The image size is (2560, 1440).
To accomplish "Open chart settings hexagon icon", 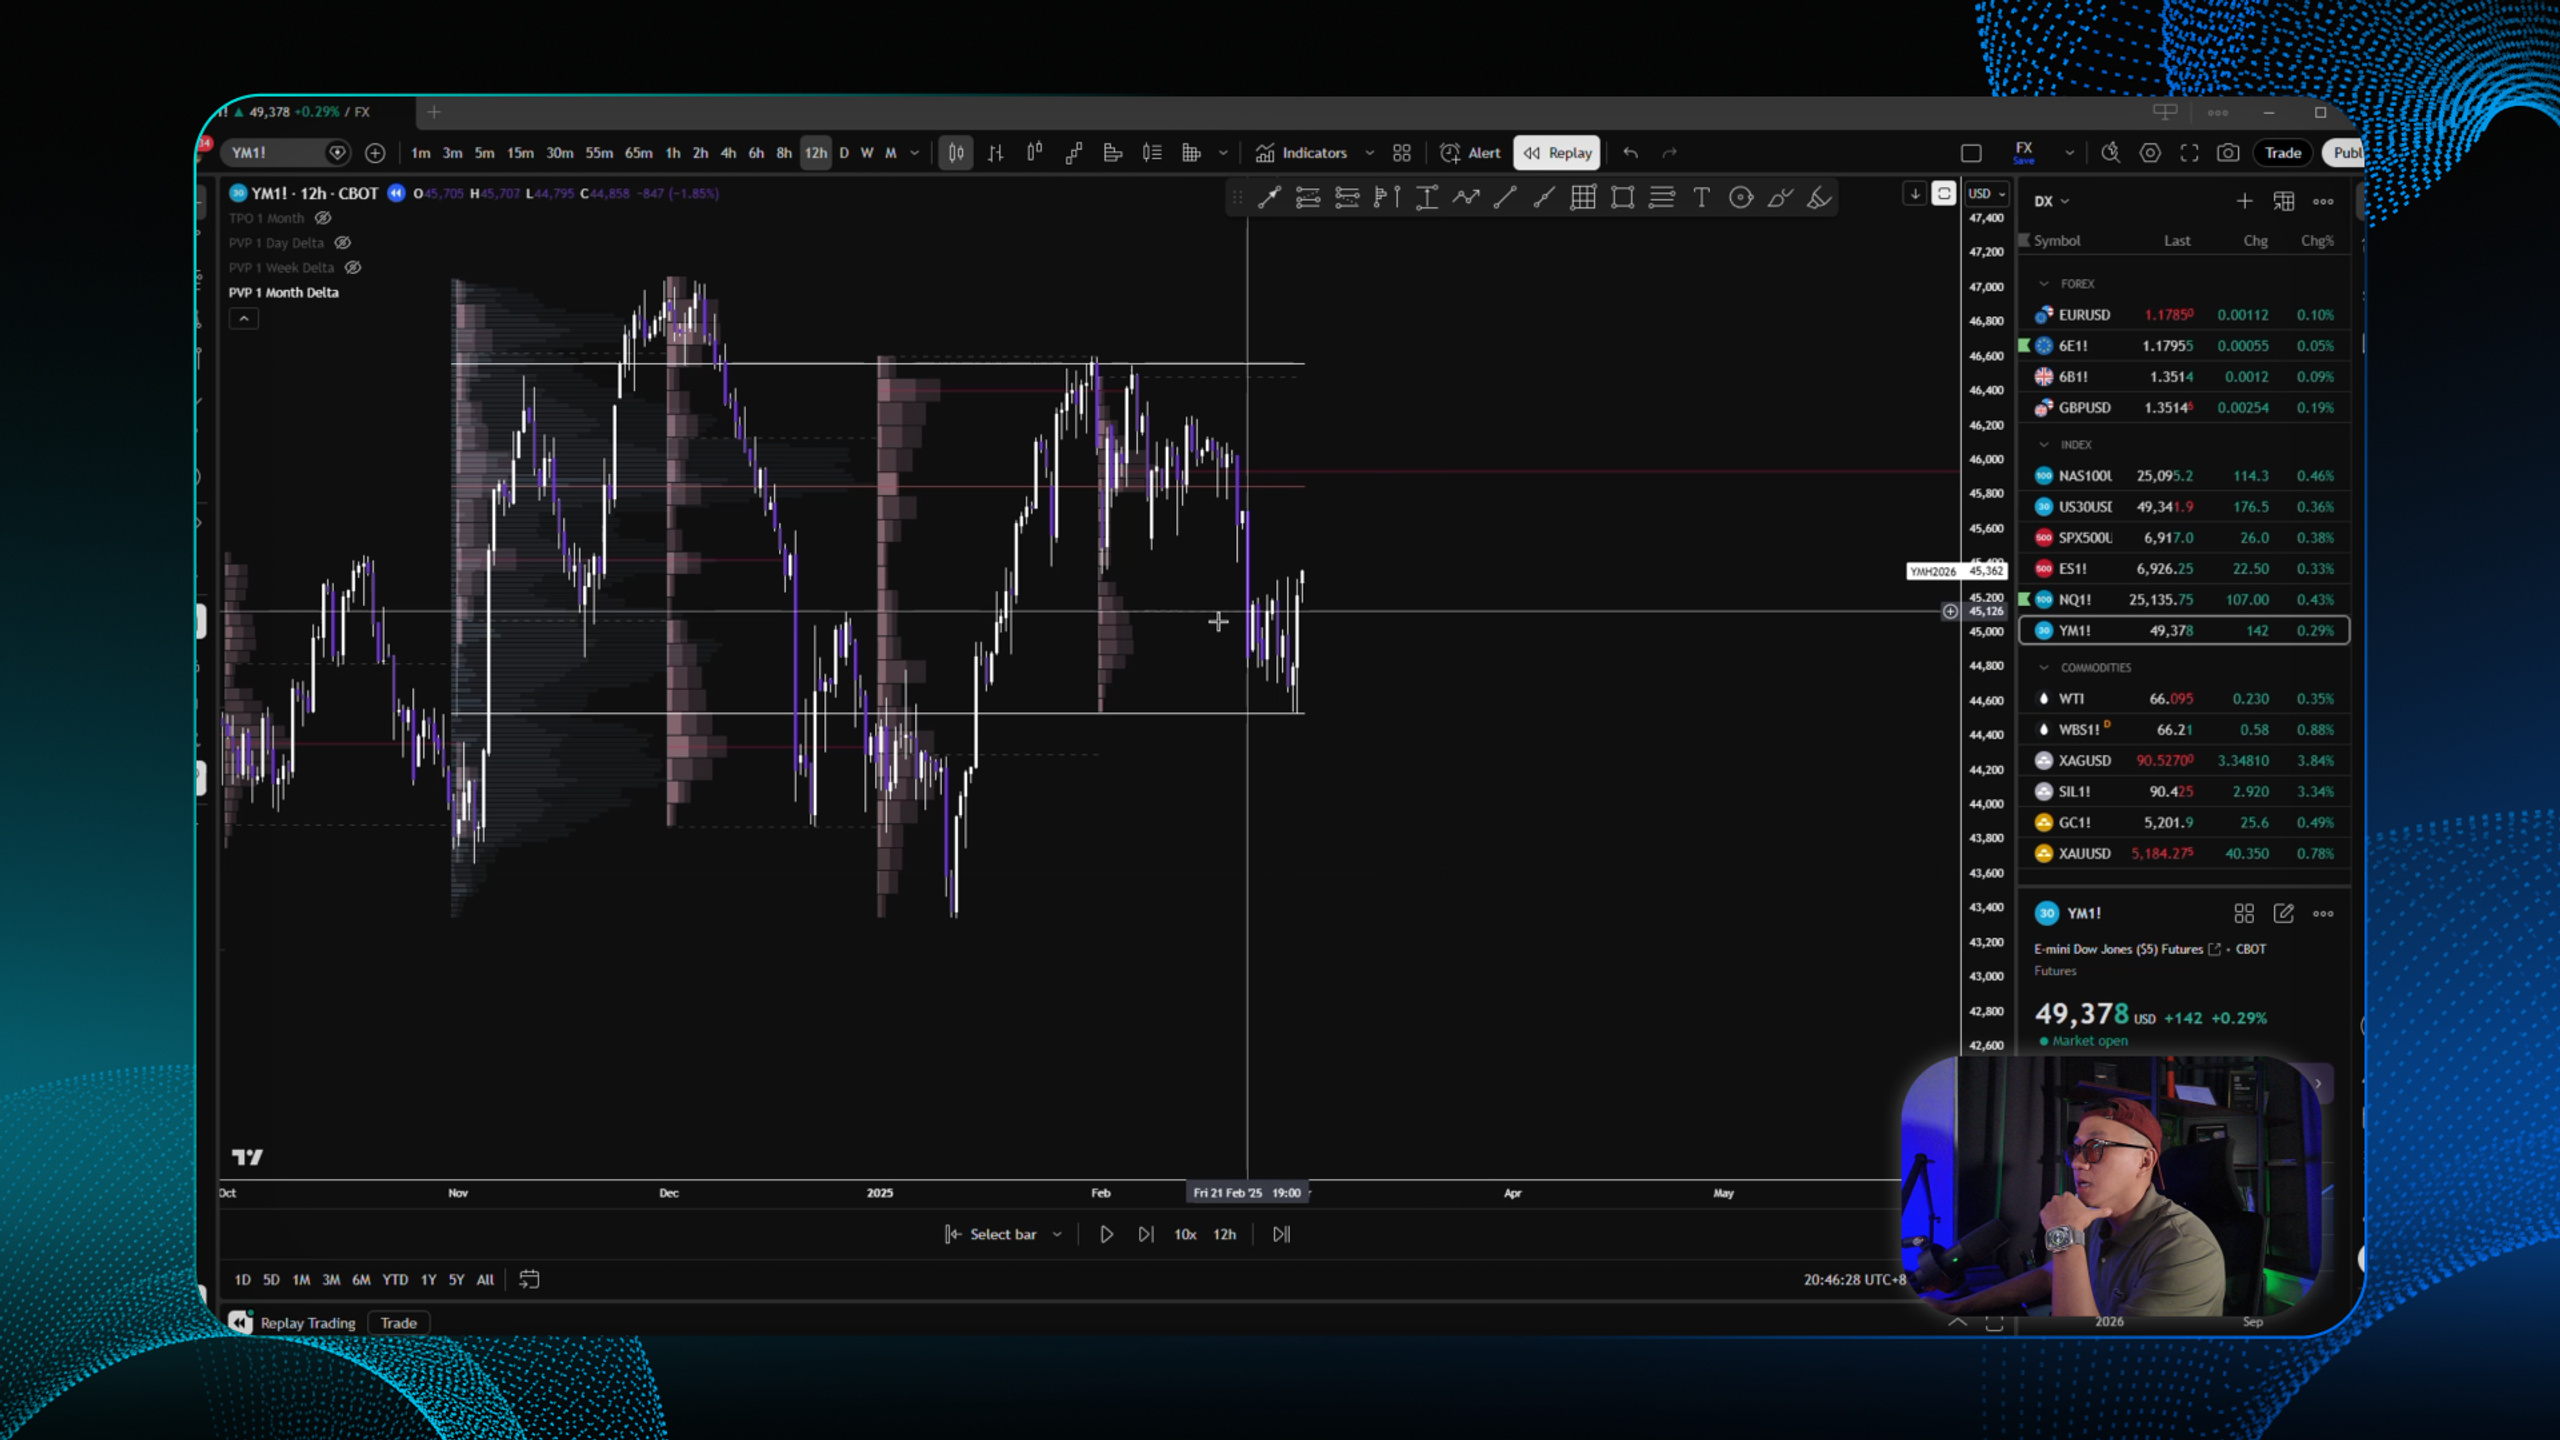I will [x=2150, y=153].
